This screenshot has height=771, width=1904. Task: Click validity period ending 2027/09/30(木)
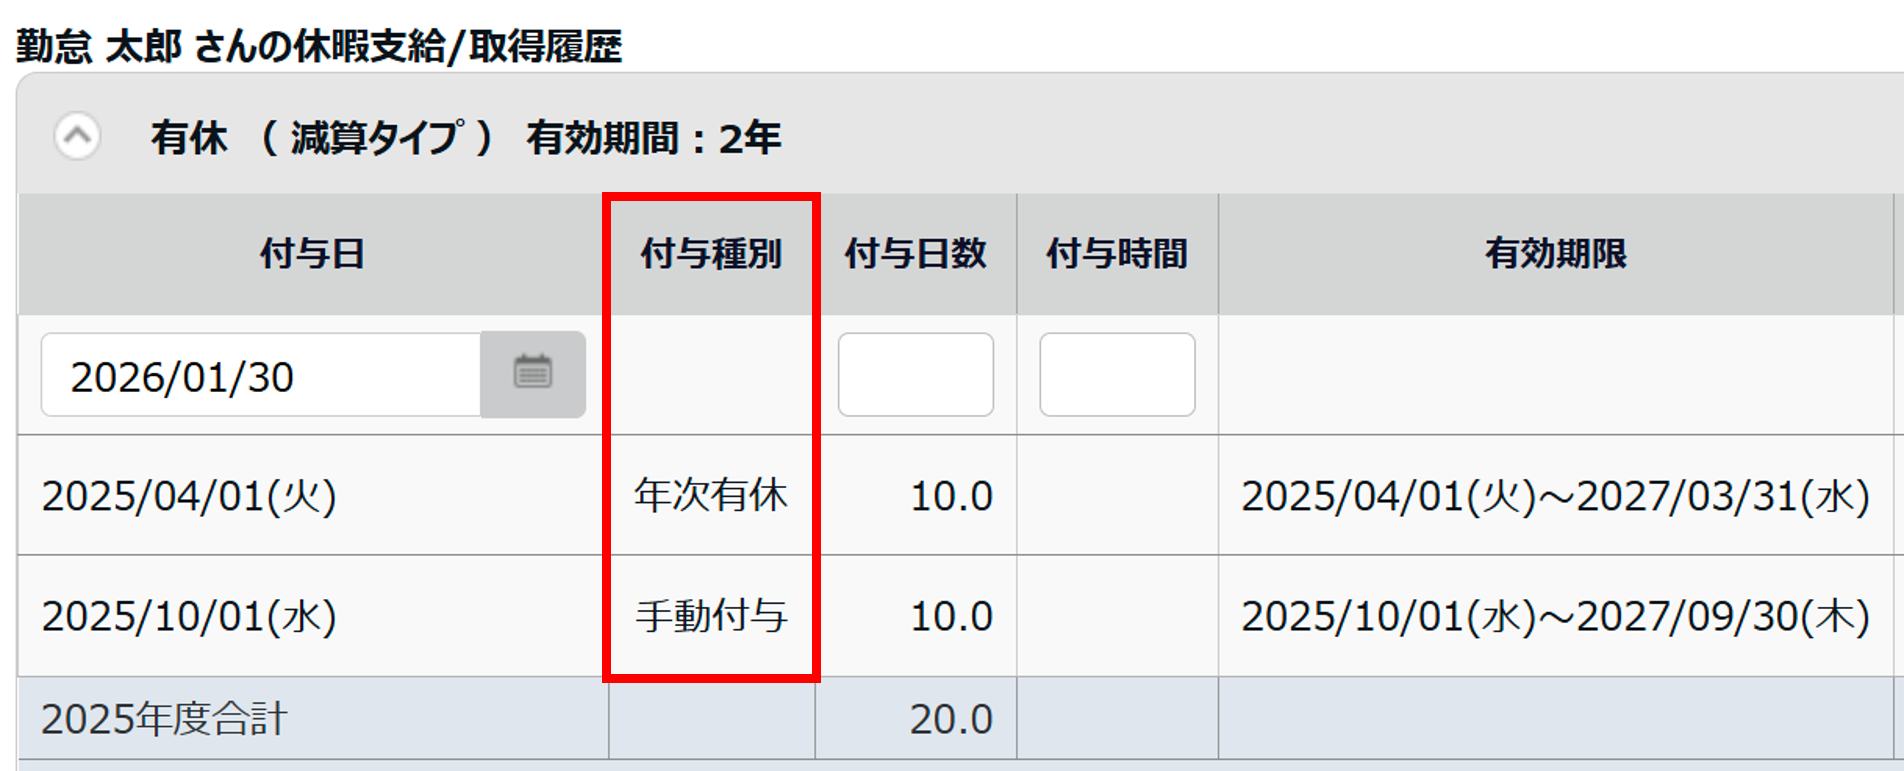coord(1555,616)
